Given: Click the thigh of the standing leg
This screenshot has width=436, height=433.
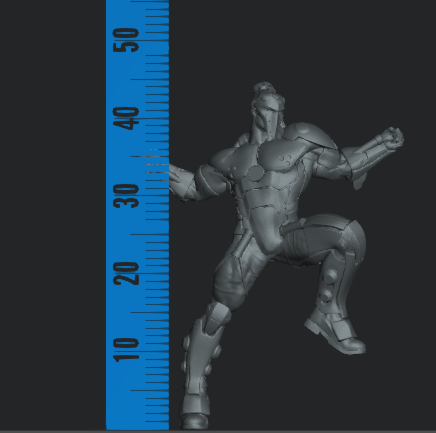Looking at the screenshot, I should click(x=231, y=279).
